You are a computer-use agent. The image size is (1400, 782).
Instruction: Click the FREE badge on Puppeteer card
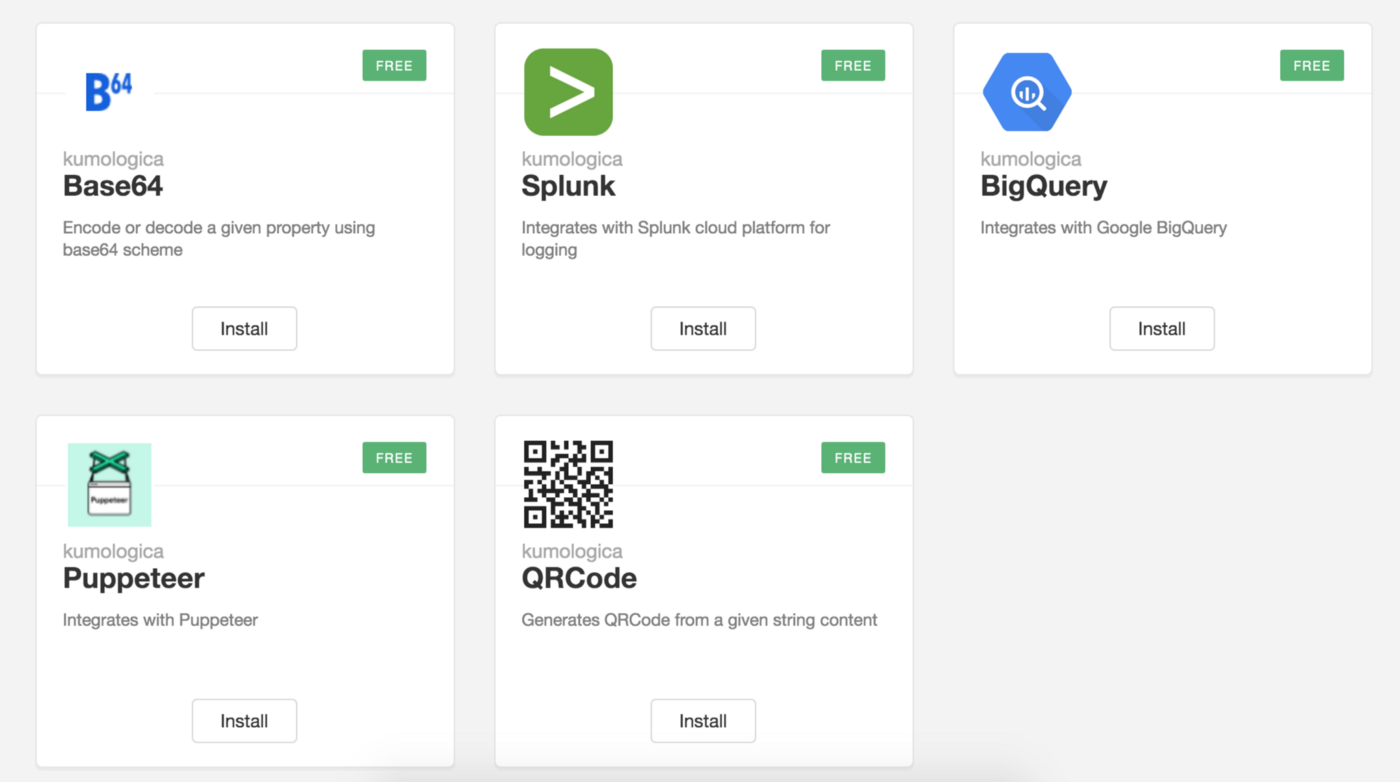[394, 458]
